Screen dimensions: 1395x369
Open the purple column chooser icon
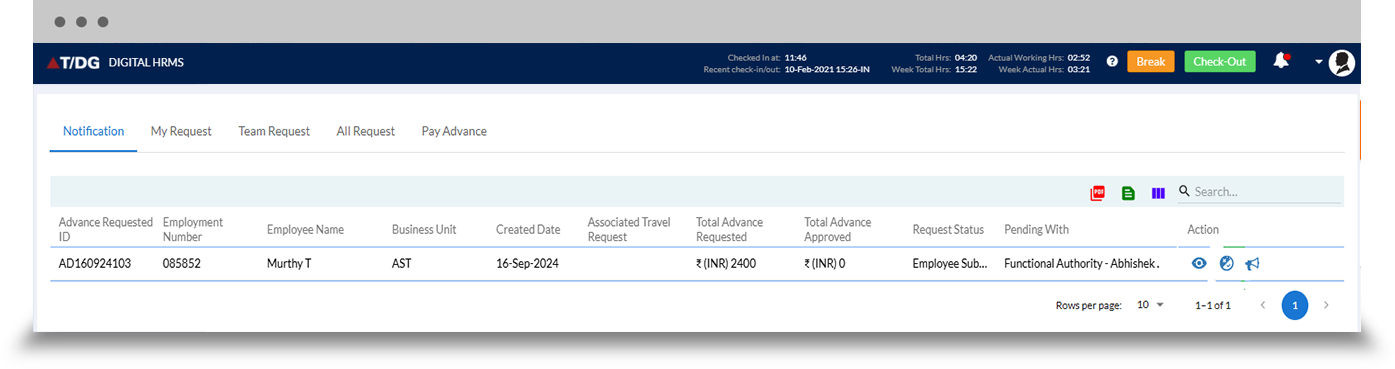click(1158, 193)
